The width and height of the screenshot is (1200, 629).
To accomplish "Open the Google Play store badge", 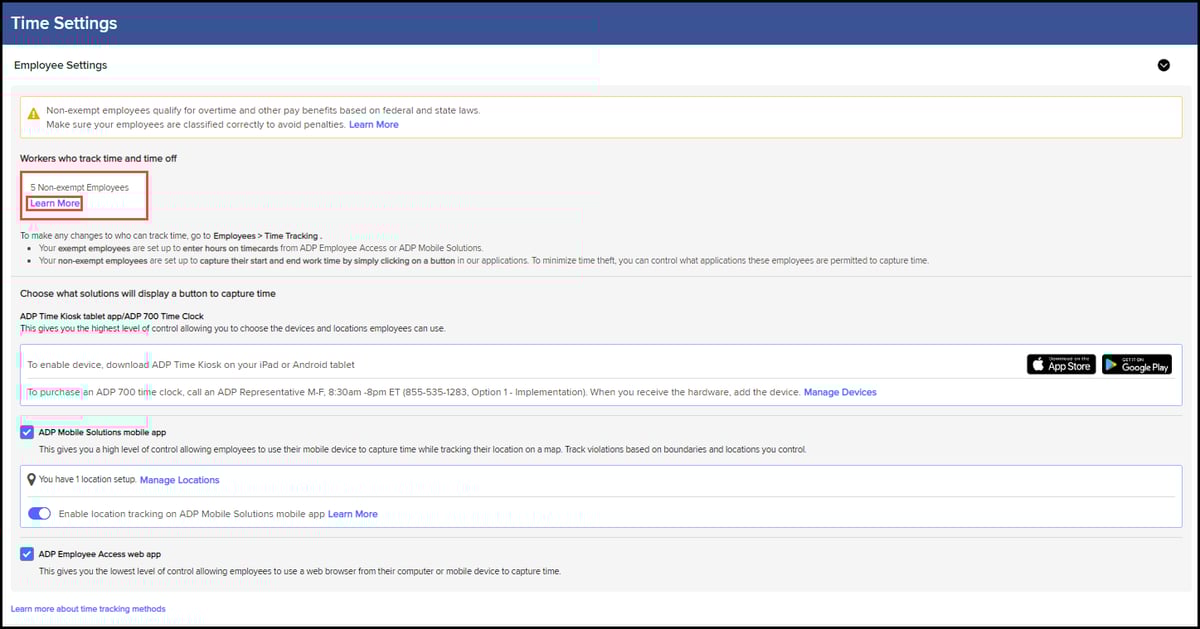I will tap(1136, 365).
